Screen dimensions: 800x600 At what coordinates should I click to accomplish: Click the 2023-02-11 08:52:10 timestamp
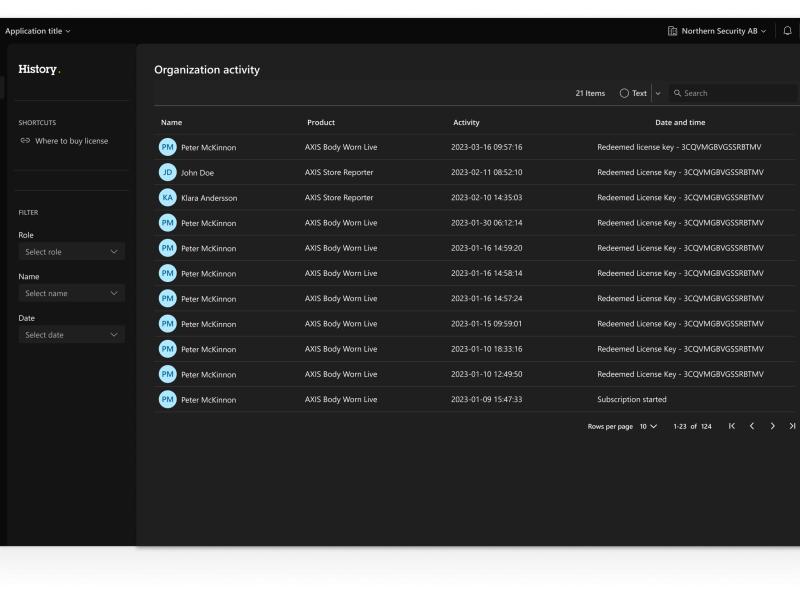(487, 172)
